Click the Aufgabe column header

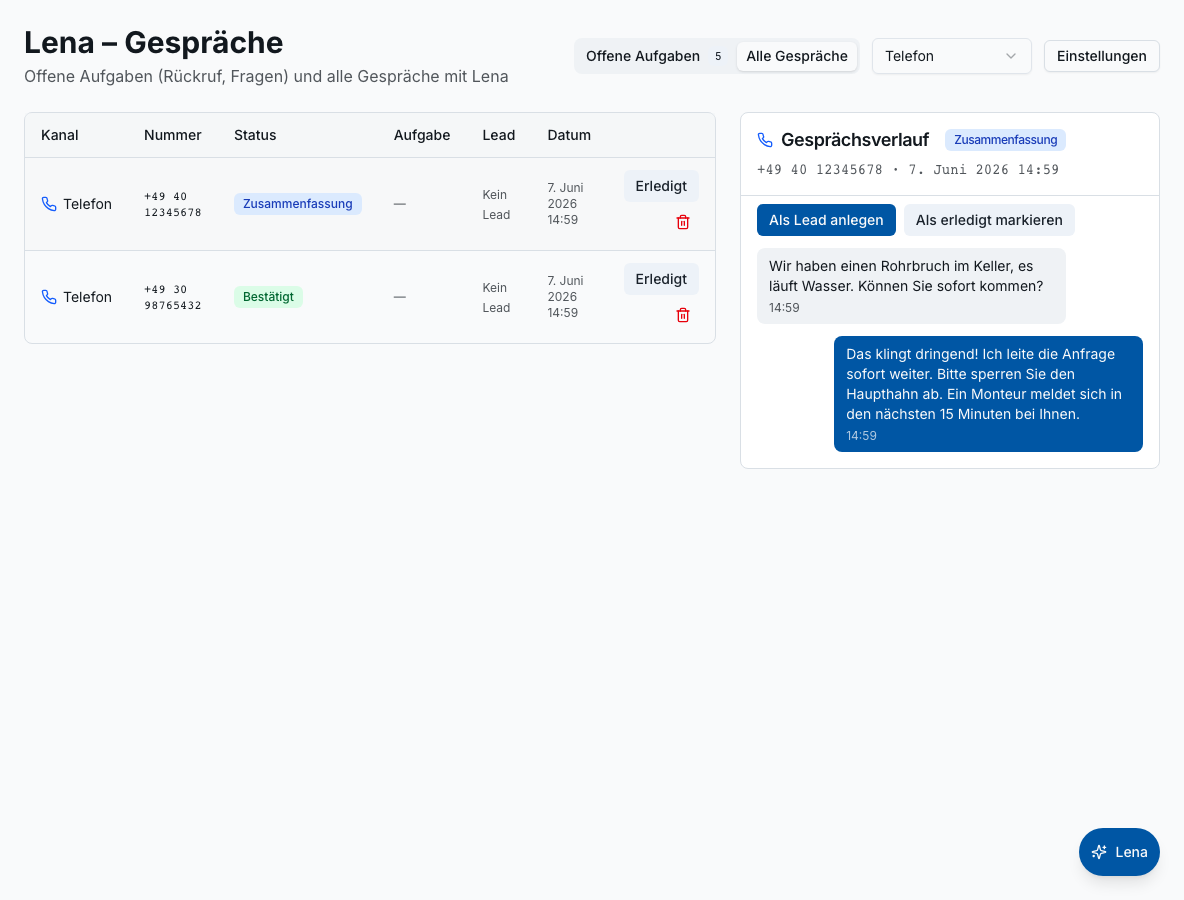[x=422, y=135]
